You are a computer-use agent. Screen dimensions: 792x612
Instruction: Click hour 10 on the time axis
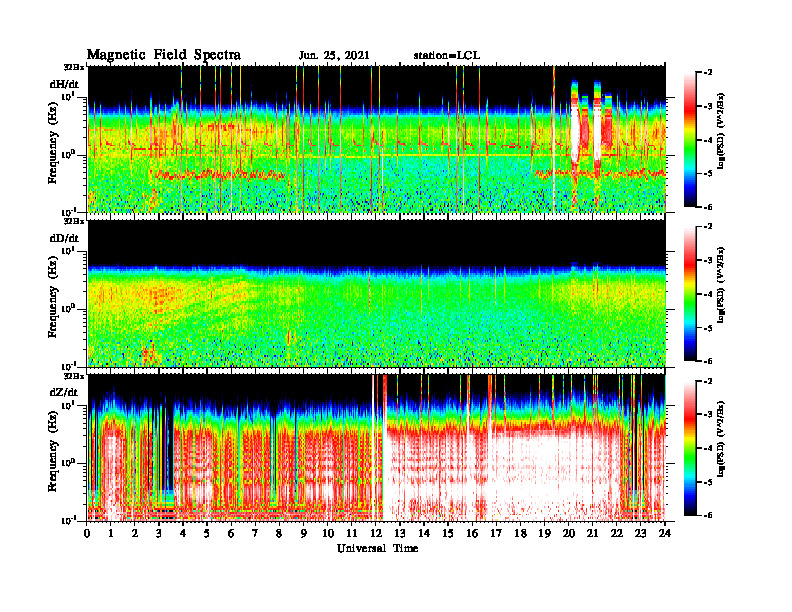(x=328, y=534)
